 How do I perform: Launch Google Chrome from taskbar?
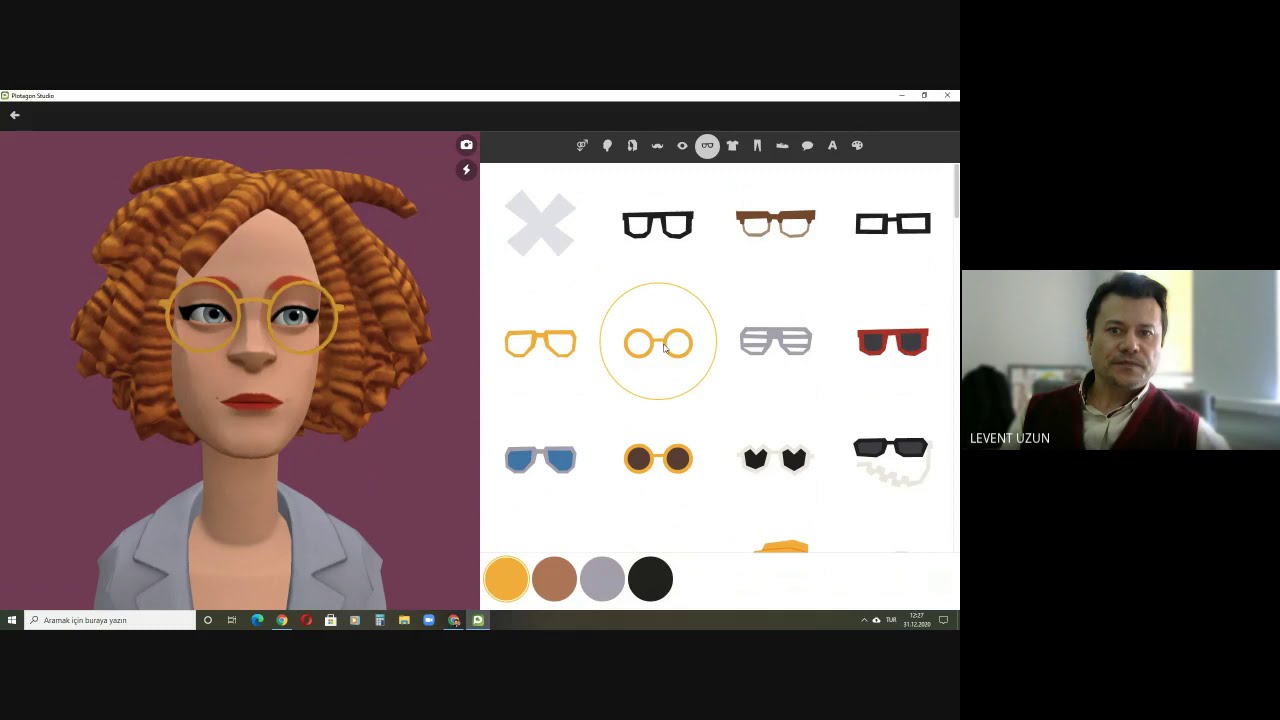[282, 620]
